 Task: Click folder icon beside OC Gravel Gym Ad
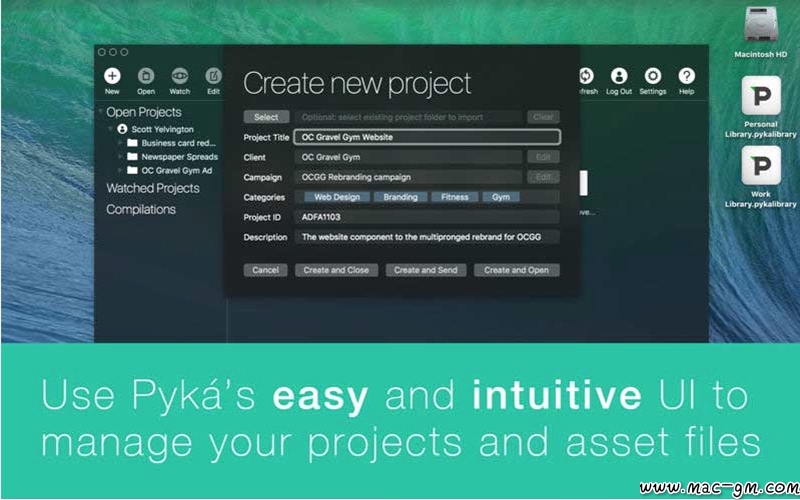(x=132, y=170)
